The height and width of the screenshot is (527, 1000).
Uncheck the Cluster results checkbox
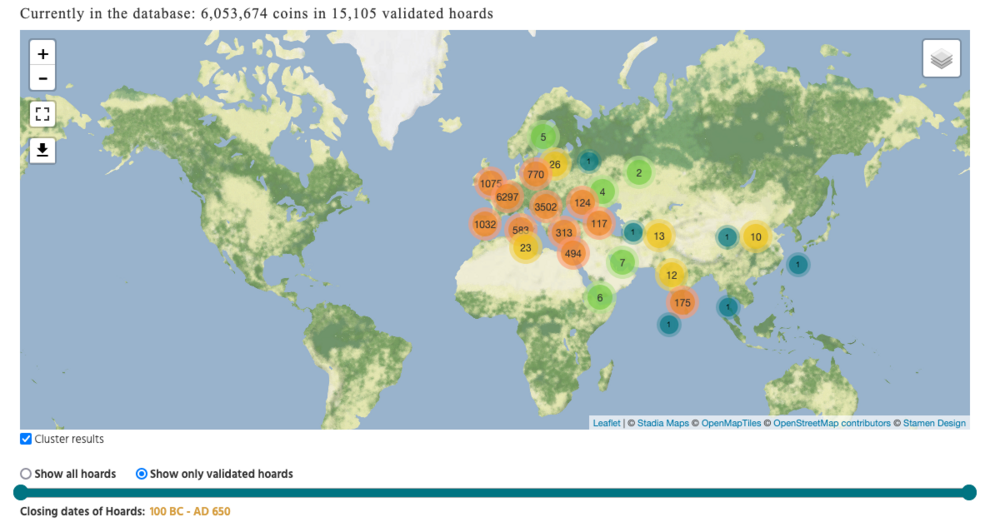26,439
